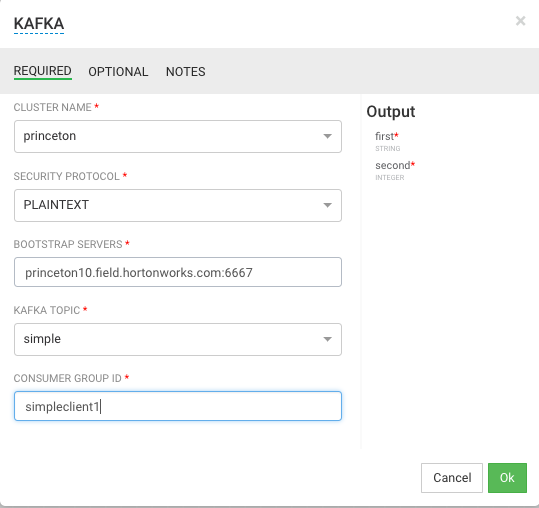This screenshot has width=539, height=508.
Task: Click the KAFKA title to rename it
Action: [39, 24]
